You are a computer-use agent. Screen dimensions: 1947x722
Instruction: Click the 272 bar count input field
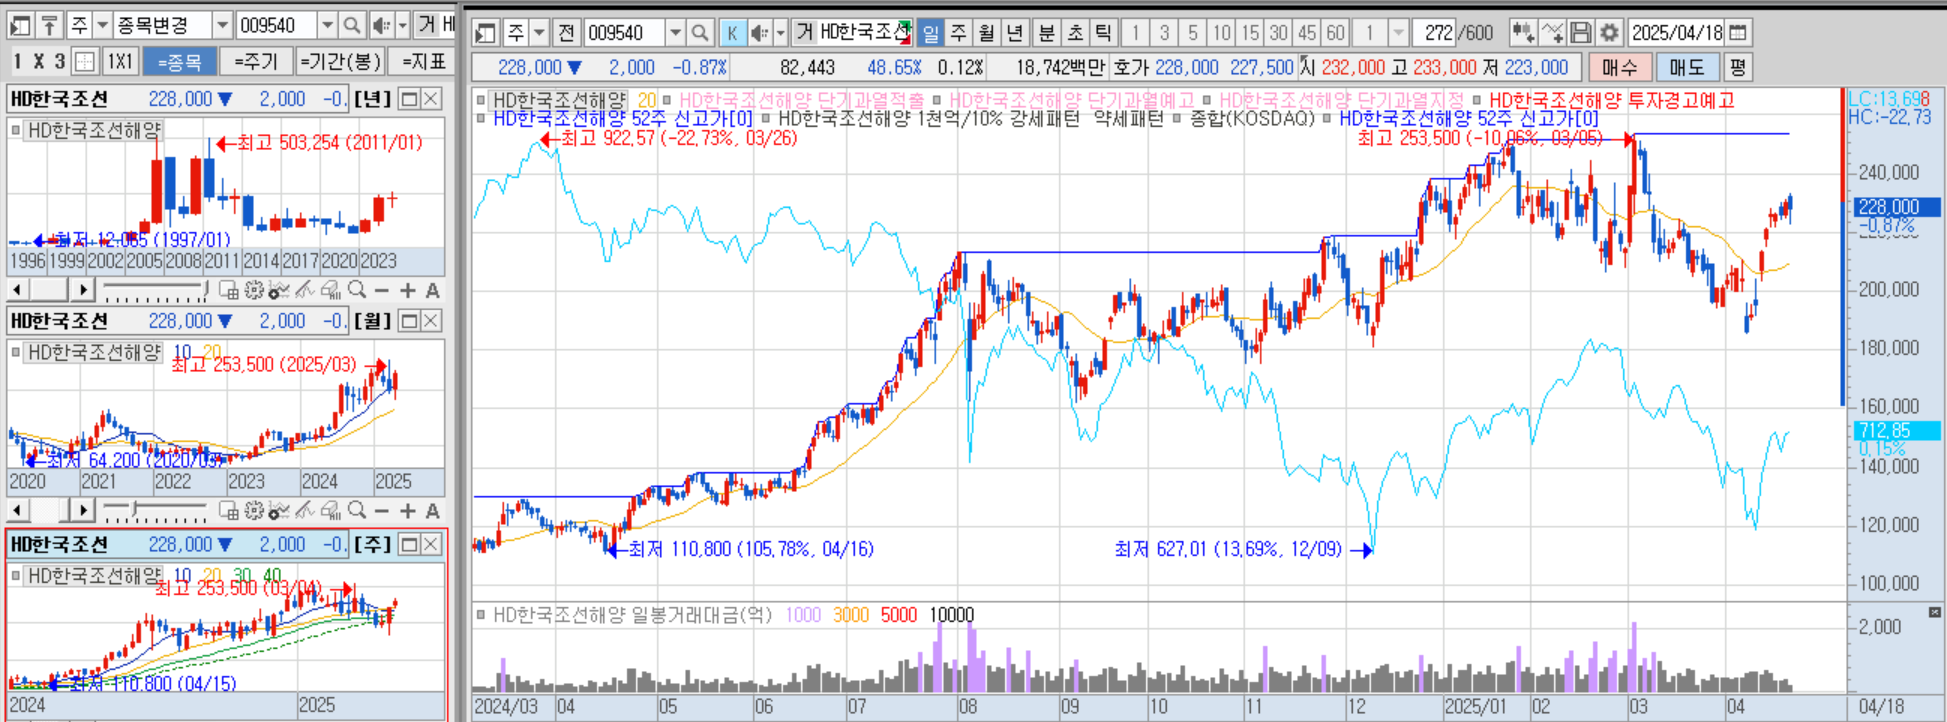pos(1434,33)
